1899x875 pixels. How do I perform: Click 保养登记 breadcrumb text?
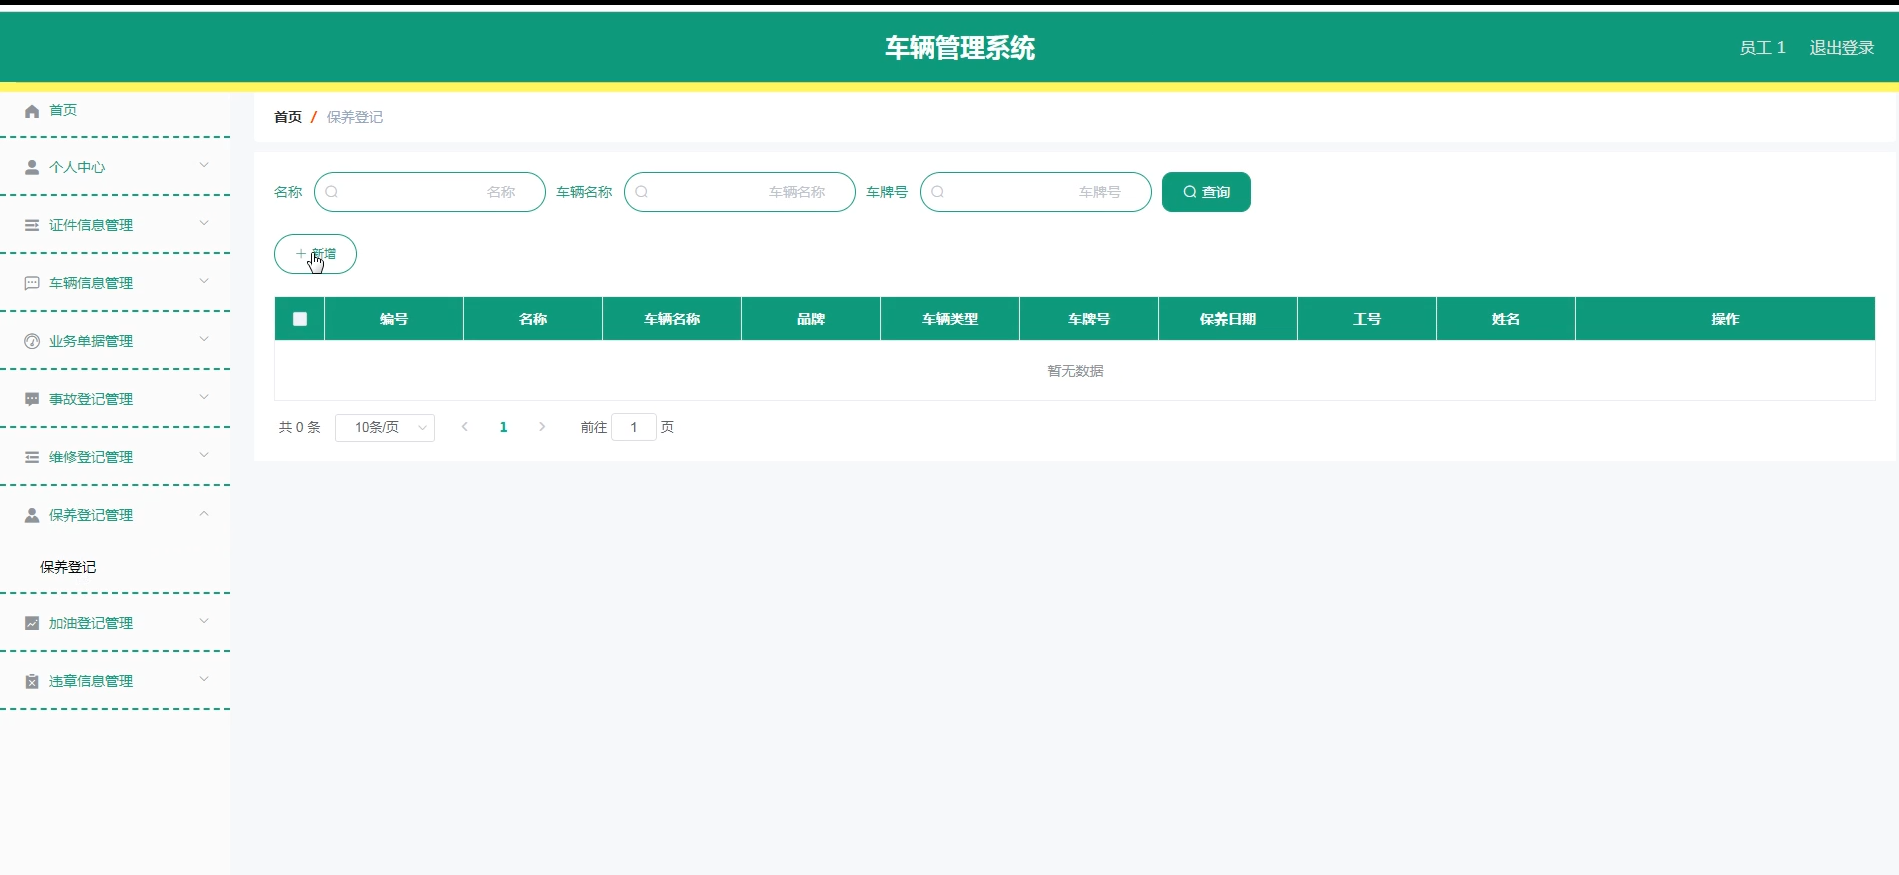click(355, 117)
